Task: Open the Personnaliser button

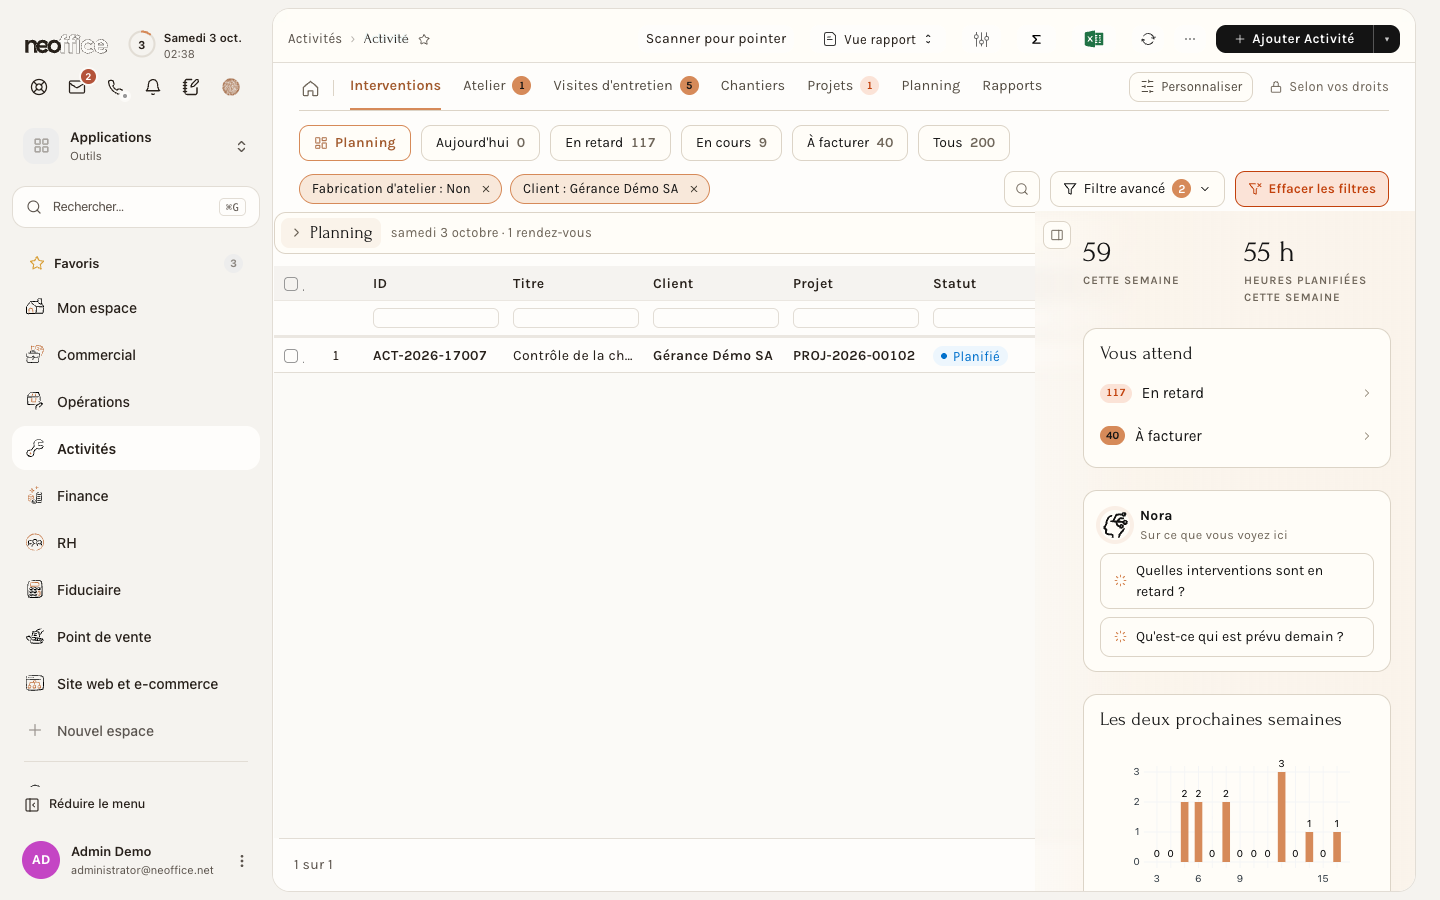Action: point(1191,87)
